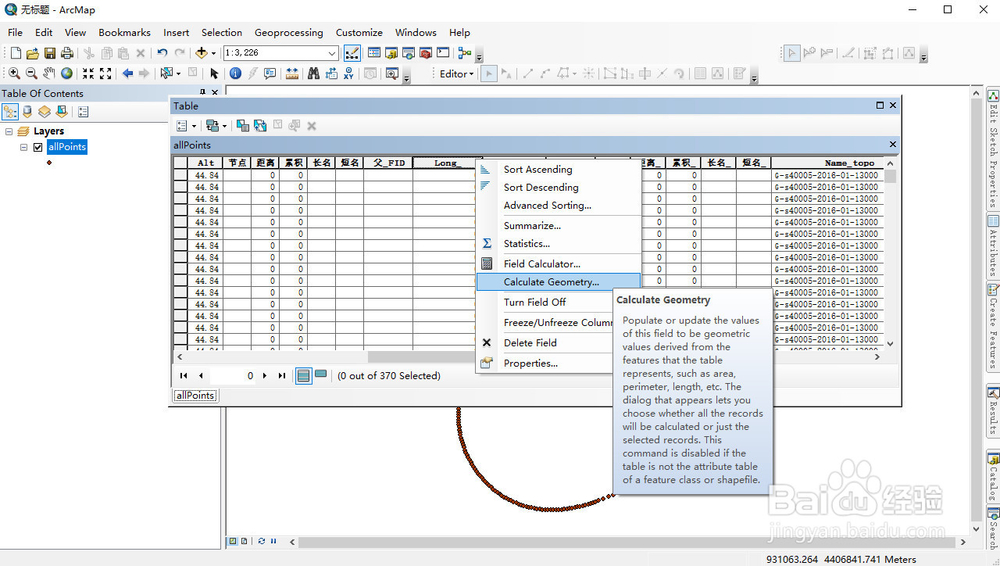This screenshot has height=566, width=1000.
Task: Open the Table Of Contents window icon
Action: coord(374,53)
